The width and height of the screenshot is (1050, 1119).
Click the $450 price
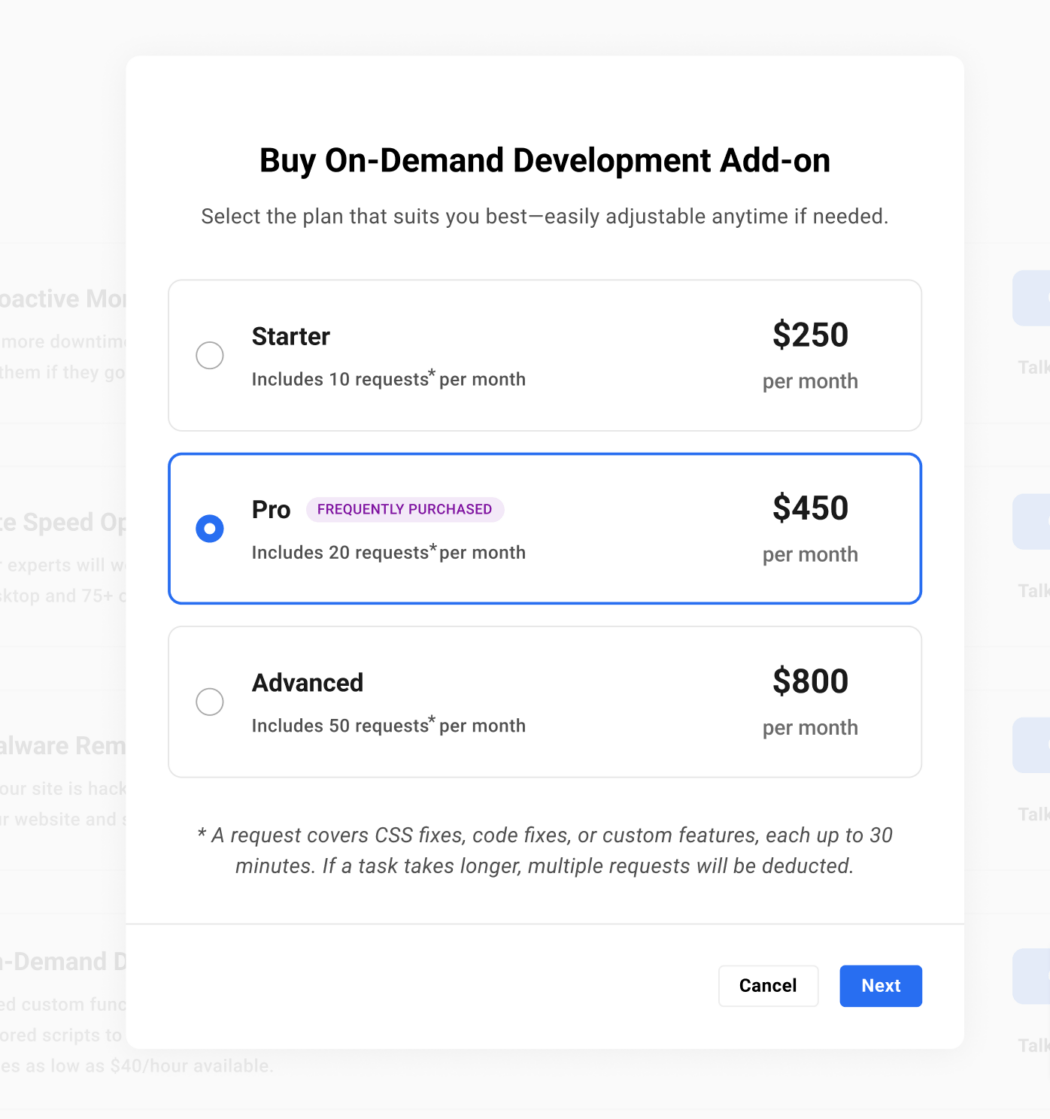click(x=810, y=508)
